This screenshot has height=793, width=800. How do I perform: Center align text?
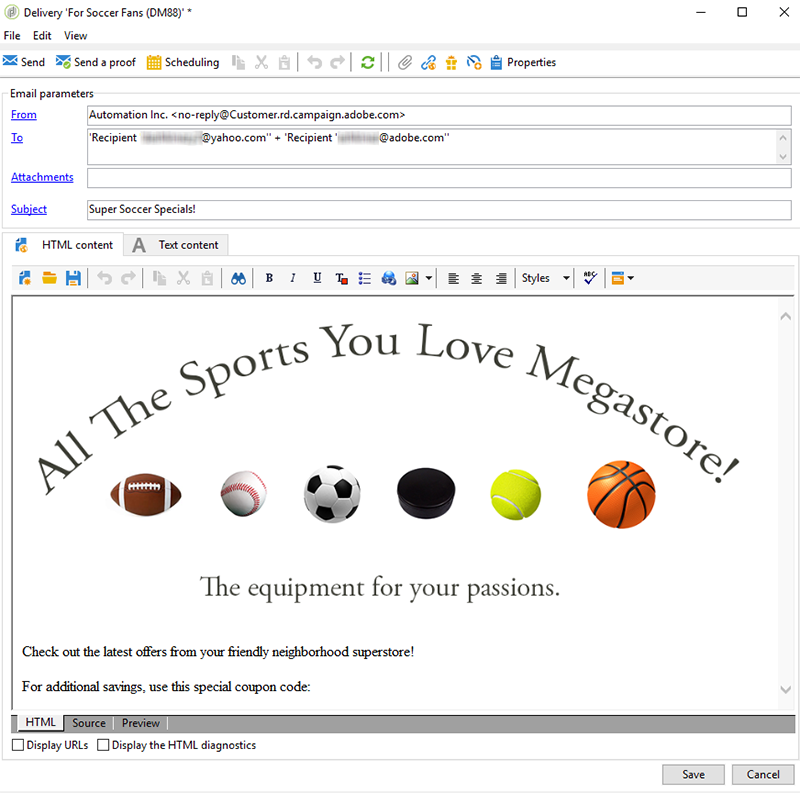[477, 278]
